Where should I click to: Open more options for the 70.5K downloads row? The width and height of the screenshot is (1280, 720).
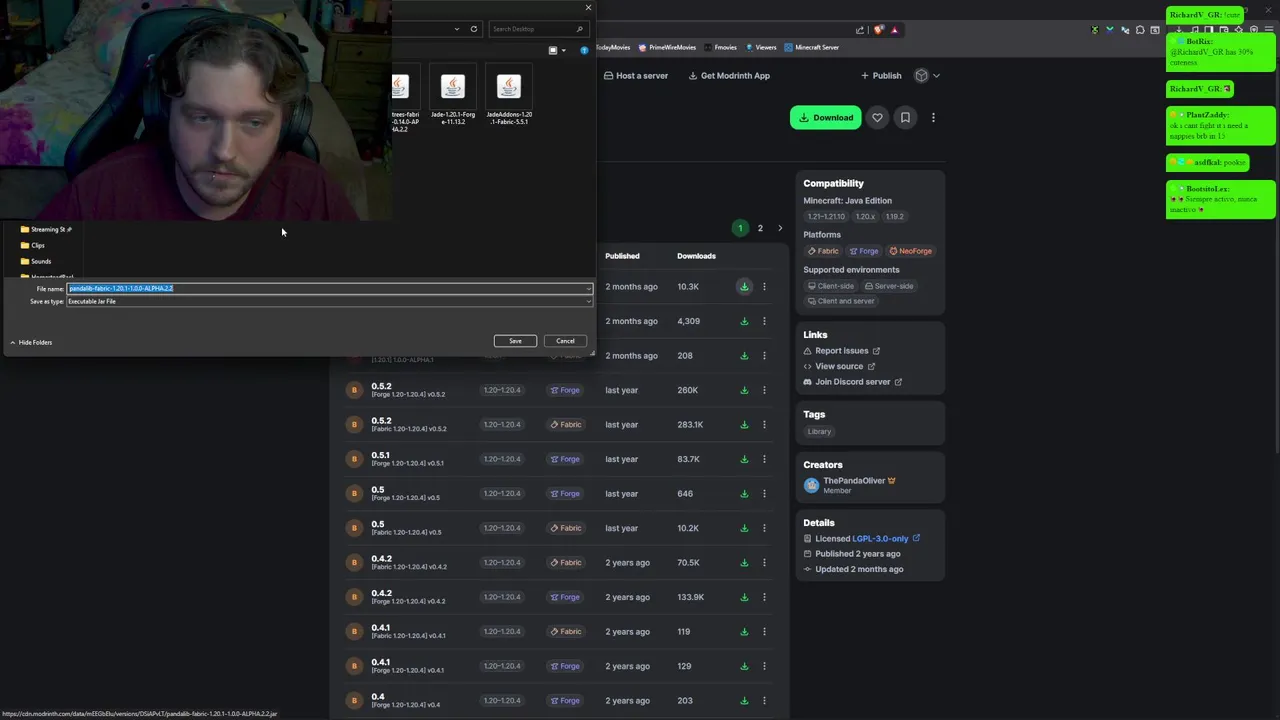[x=764, y=562]
